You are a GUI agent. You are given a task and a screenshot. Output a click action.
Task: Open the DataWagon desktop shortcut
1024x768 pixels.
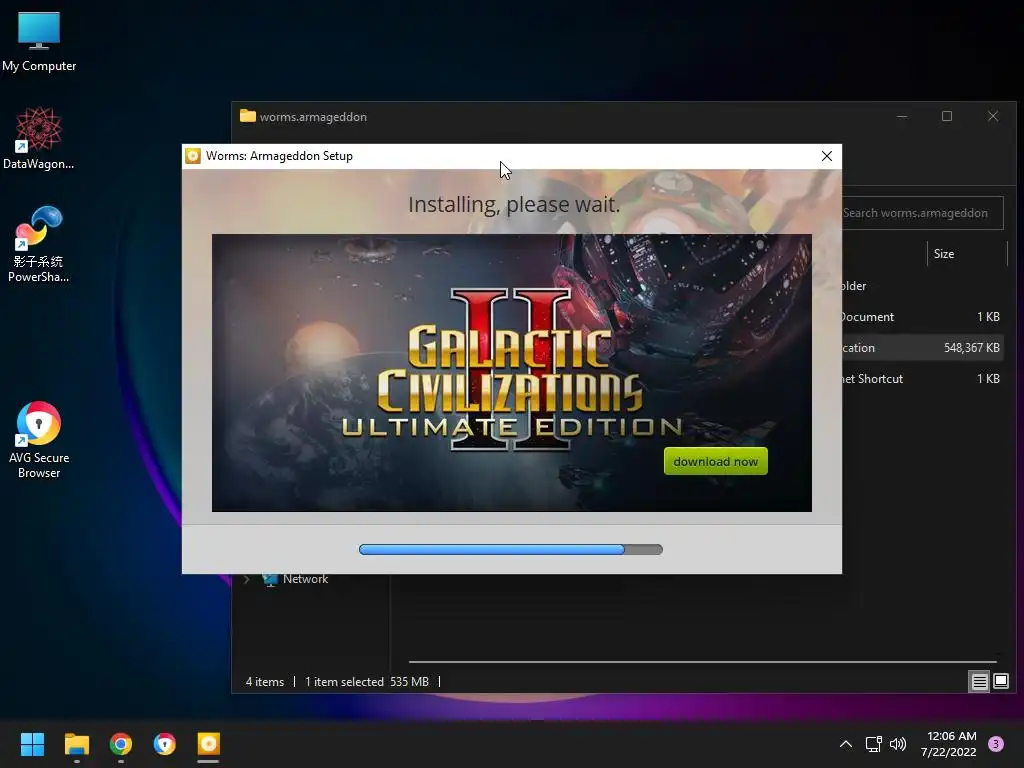[39, 138]
